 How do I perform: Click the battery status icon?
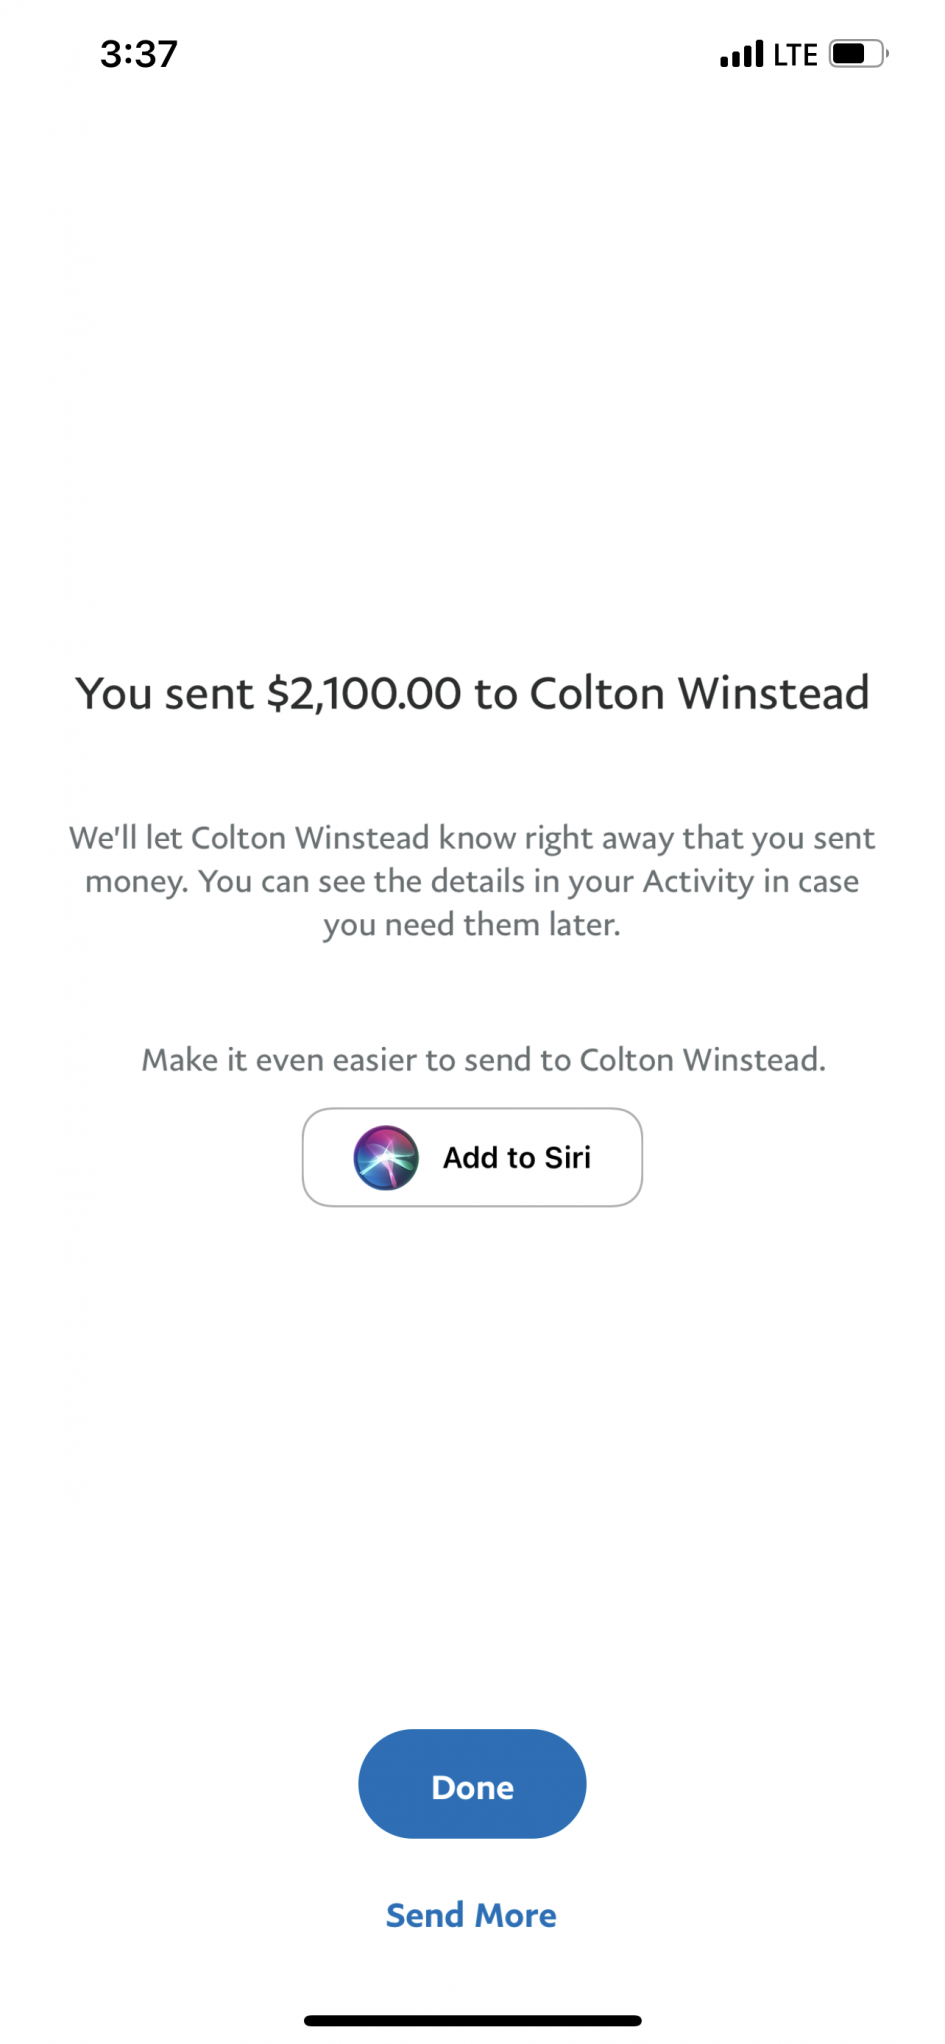coord(859,53)
